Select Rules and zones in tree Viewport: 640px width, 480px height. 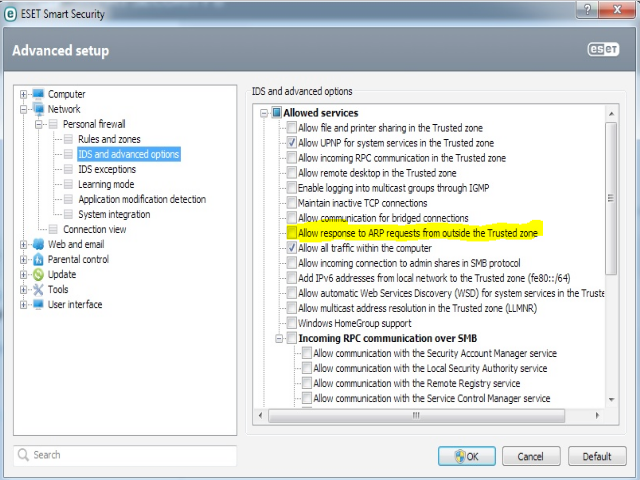tap(109, 139)
